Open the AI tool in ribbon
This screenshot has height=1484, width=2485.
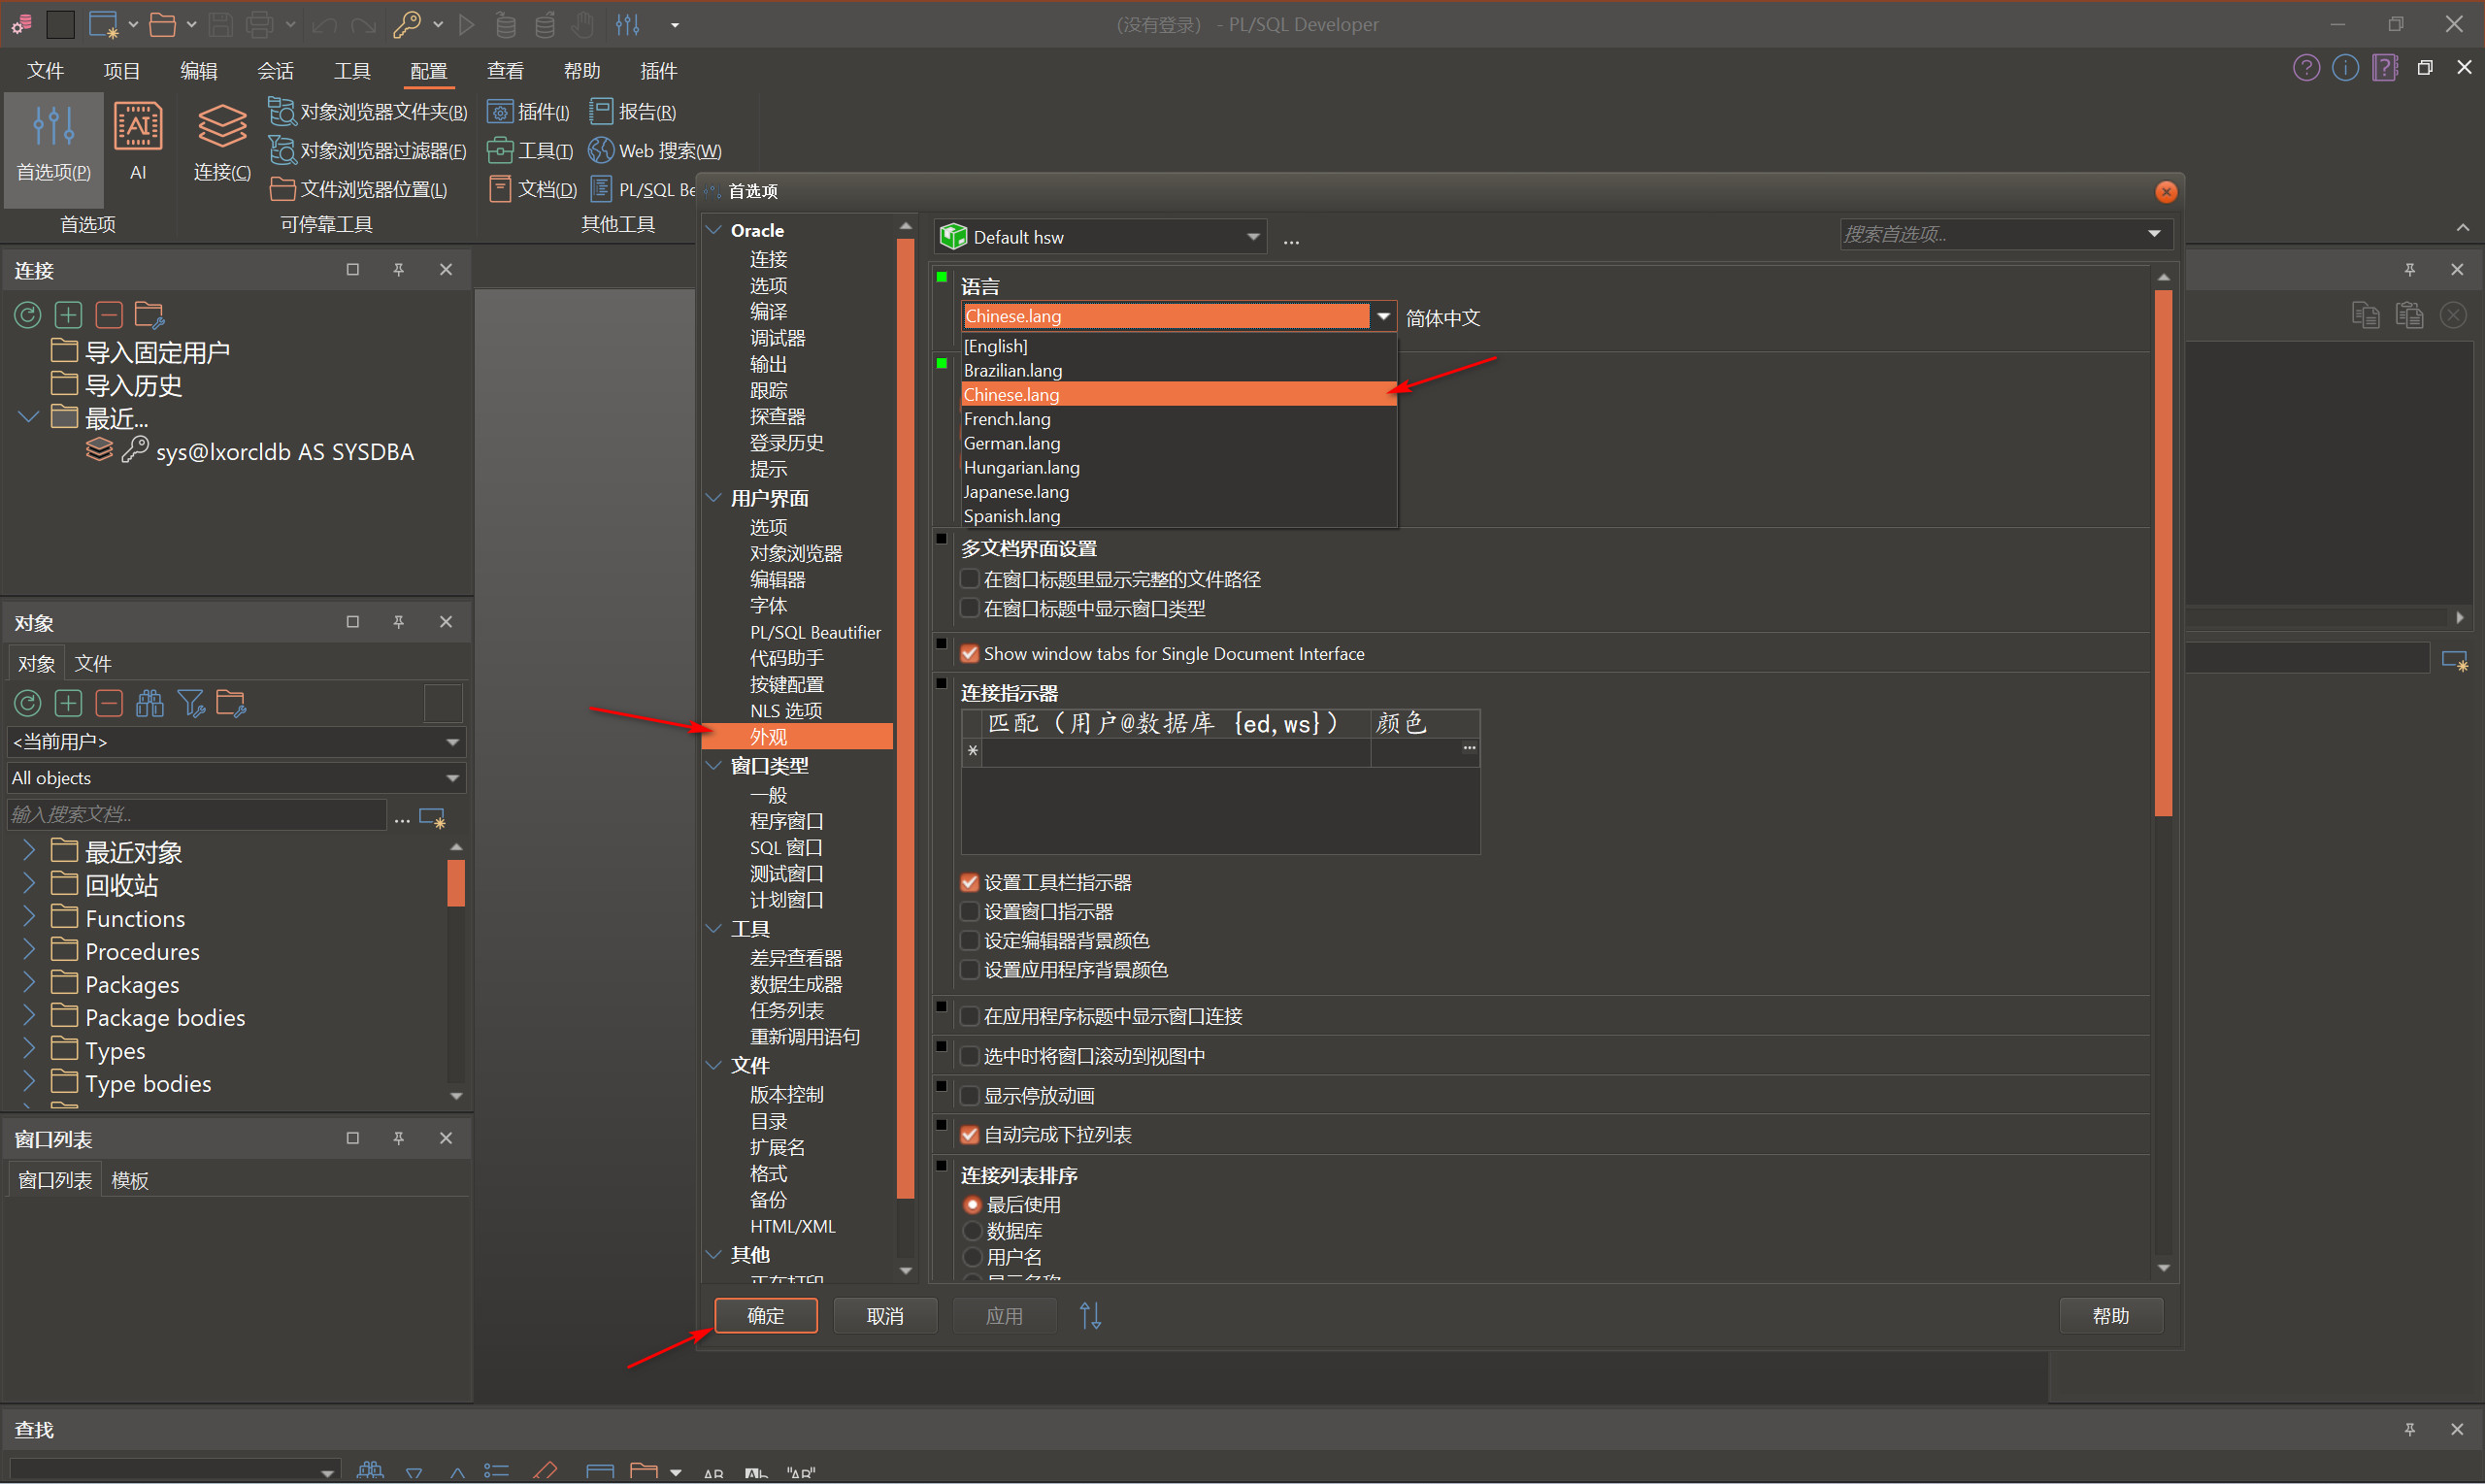138,141
